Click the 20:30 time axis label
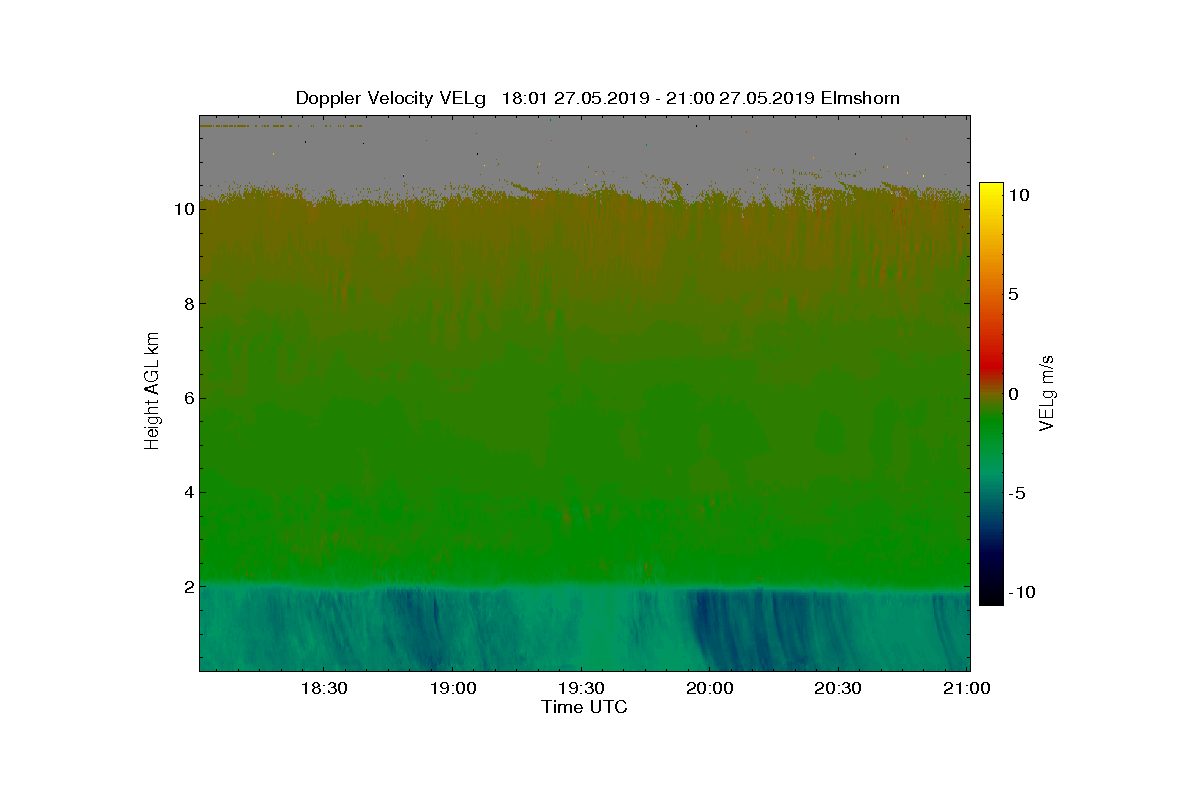Screen dimensions: 1200x800 (x=838, y=688)
